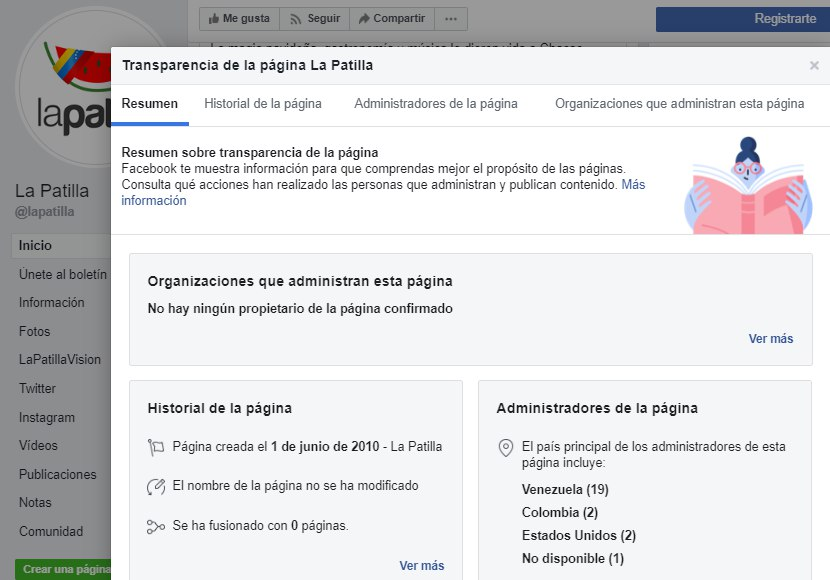Click the Colombia (2) entry
The width and height of the screenshot is (830, 580).
point(560,513)
